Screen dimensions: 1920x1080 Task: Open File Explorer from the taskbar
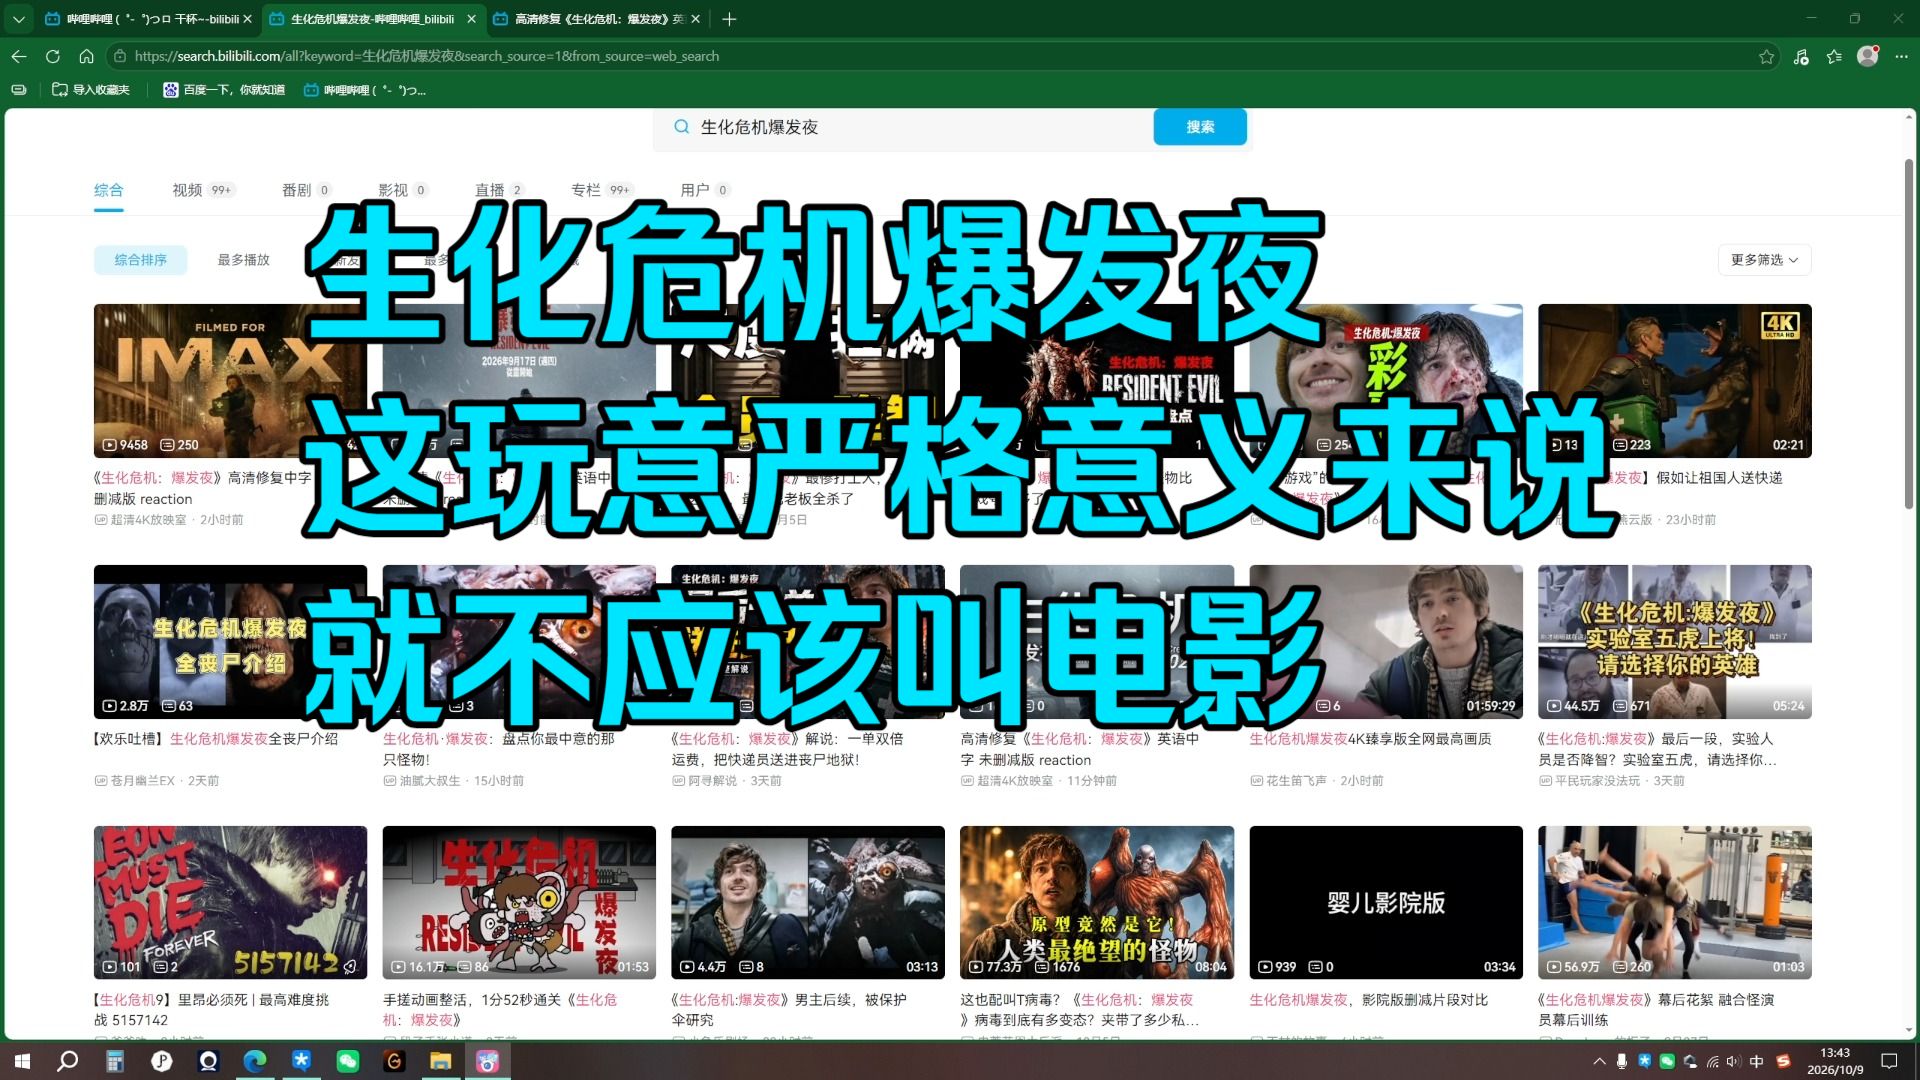[440, 1061]
